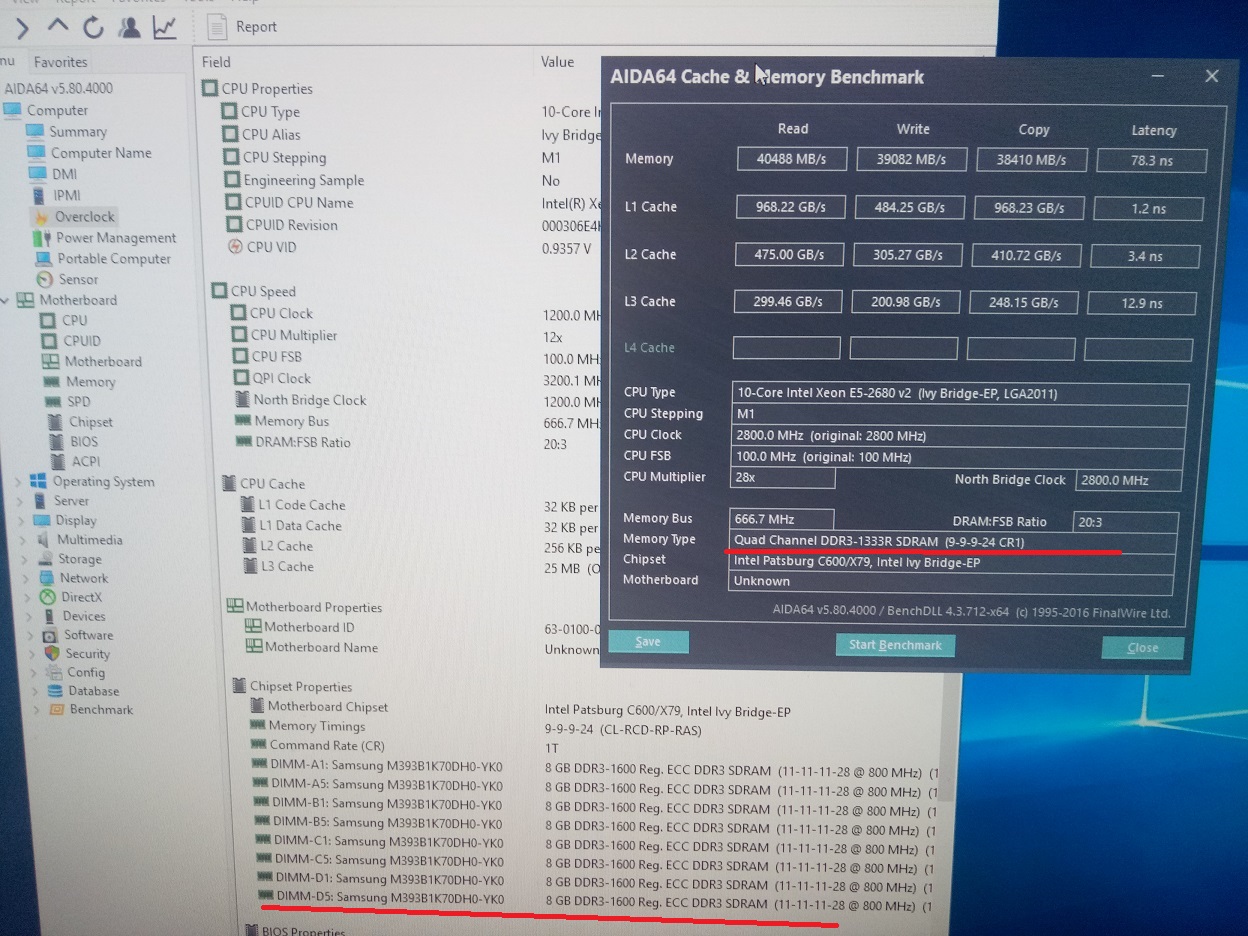Click the Config tree icon

[52, 672]
